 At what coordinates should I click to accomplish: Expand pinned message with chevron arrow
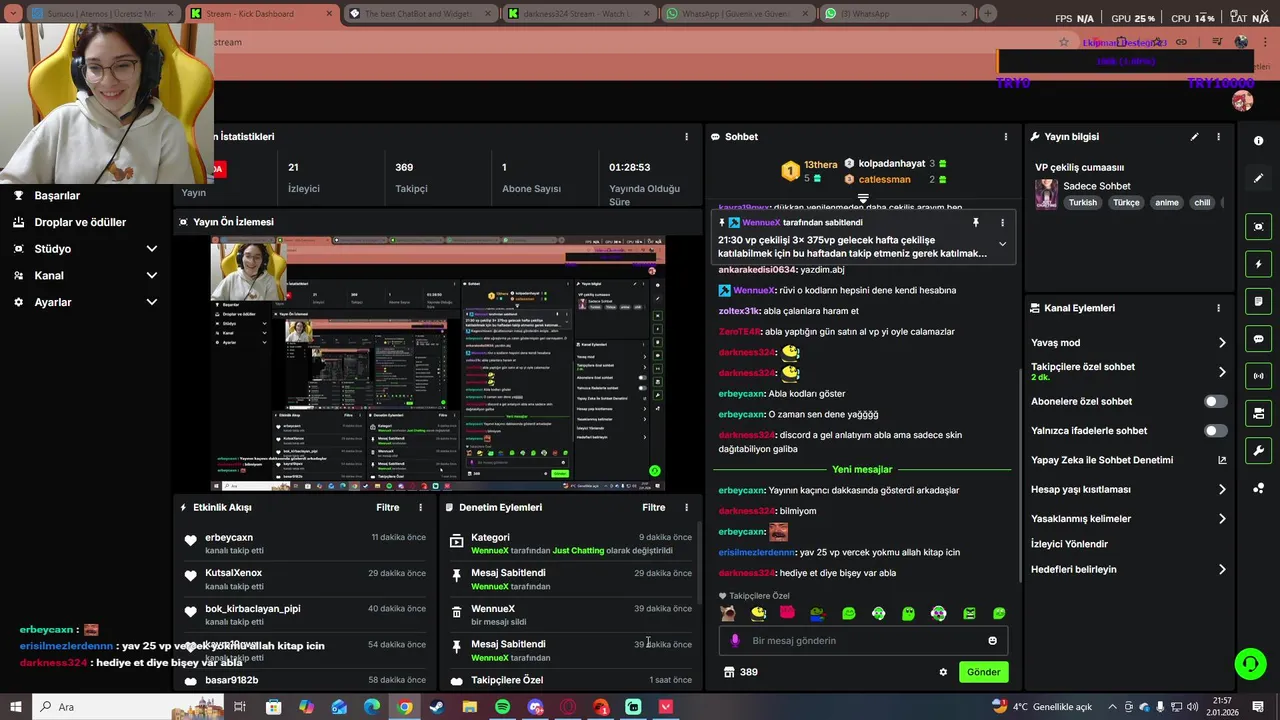pyautogui.click(x=1002, y=244)
